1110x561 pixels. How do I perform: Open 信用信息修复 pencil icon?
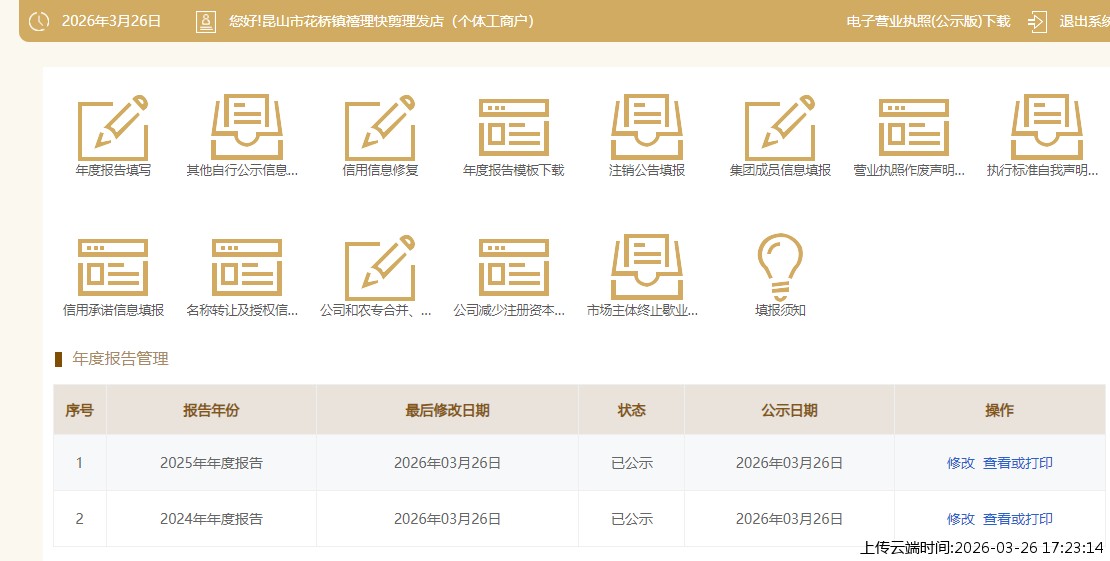380,128
